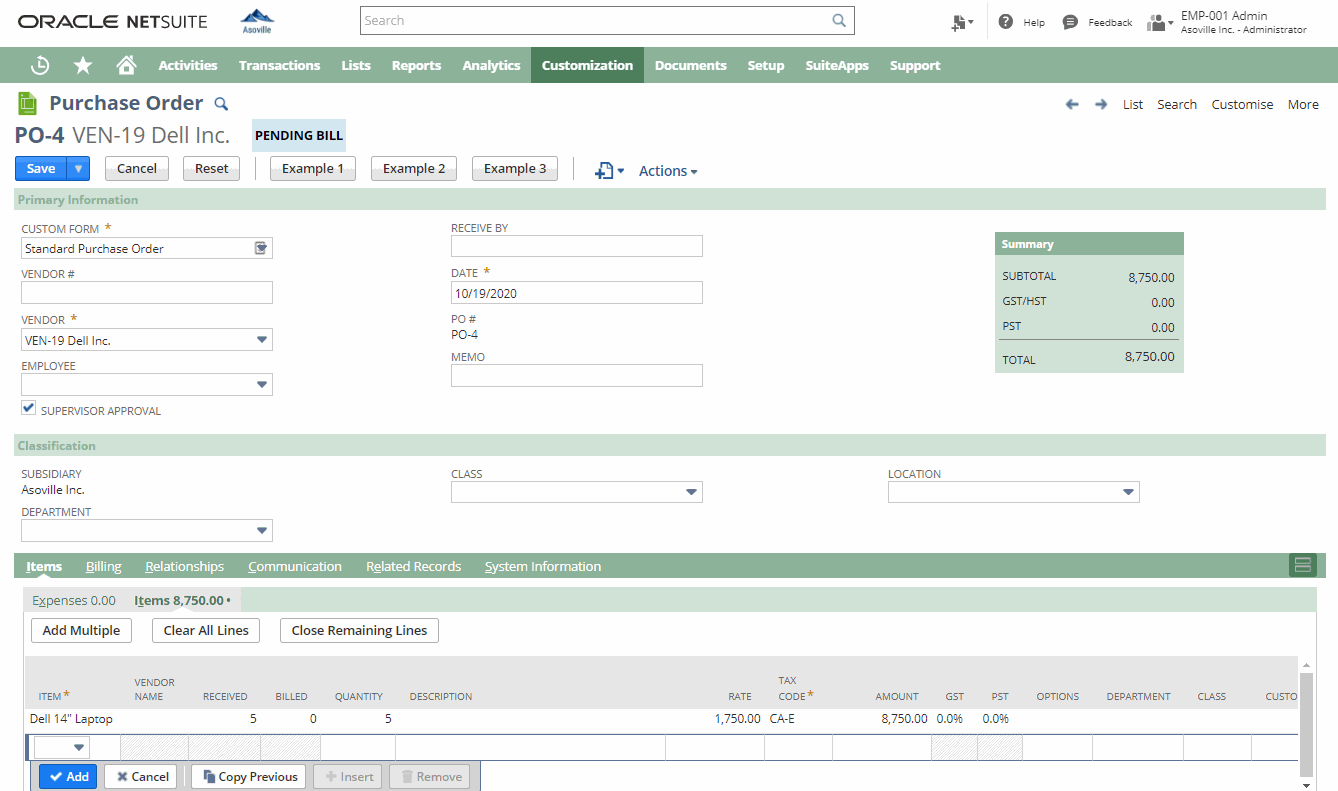1338x791 pixels.
Task: Click the top Cancel button
Action: tap(137, 168)
